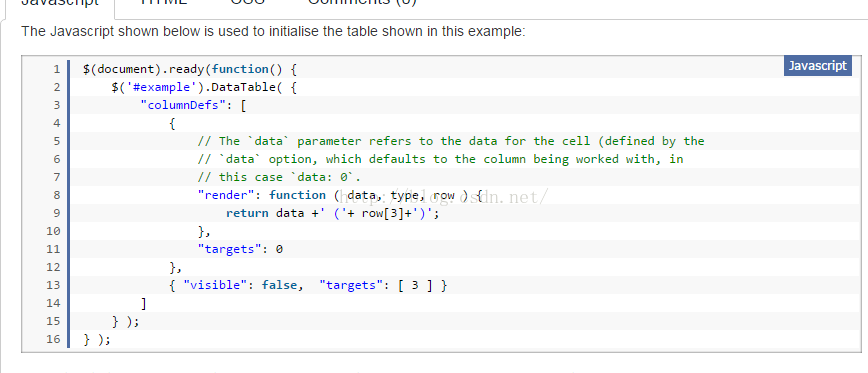The height and width of the screenshot is (373, 868).
Task: Click "return data +' ('+ row[3]+')';" line
Action: click(333, 214)
